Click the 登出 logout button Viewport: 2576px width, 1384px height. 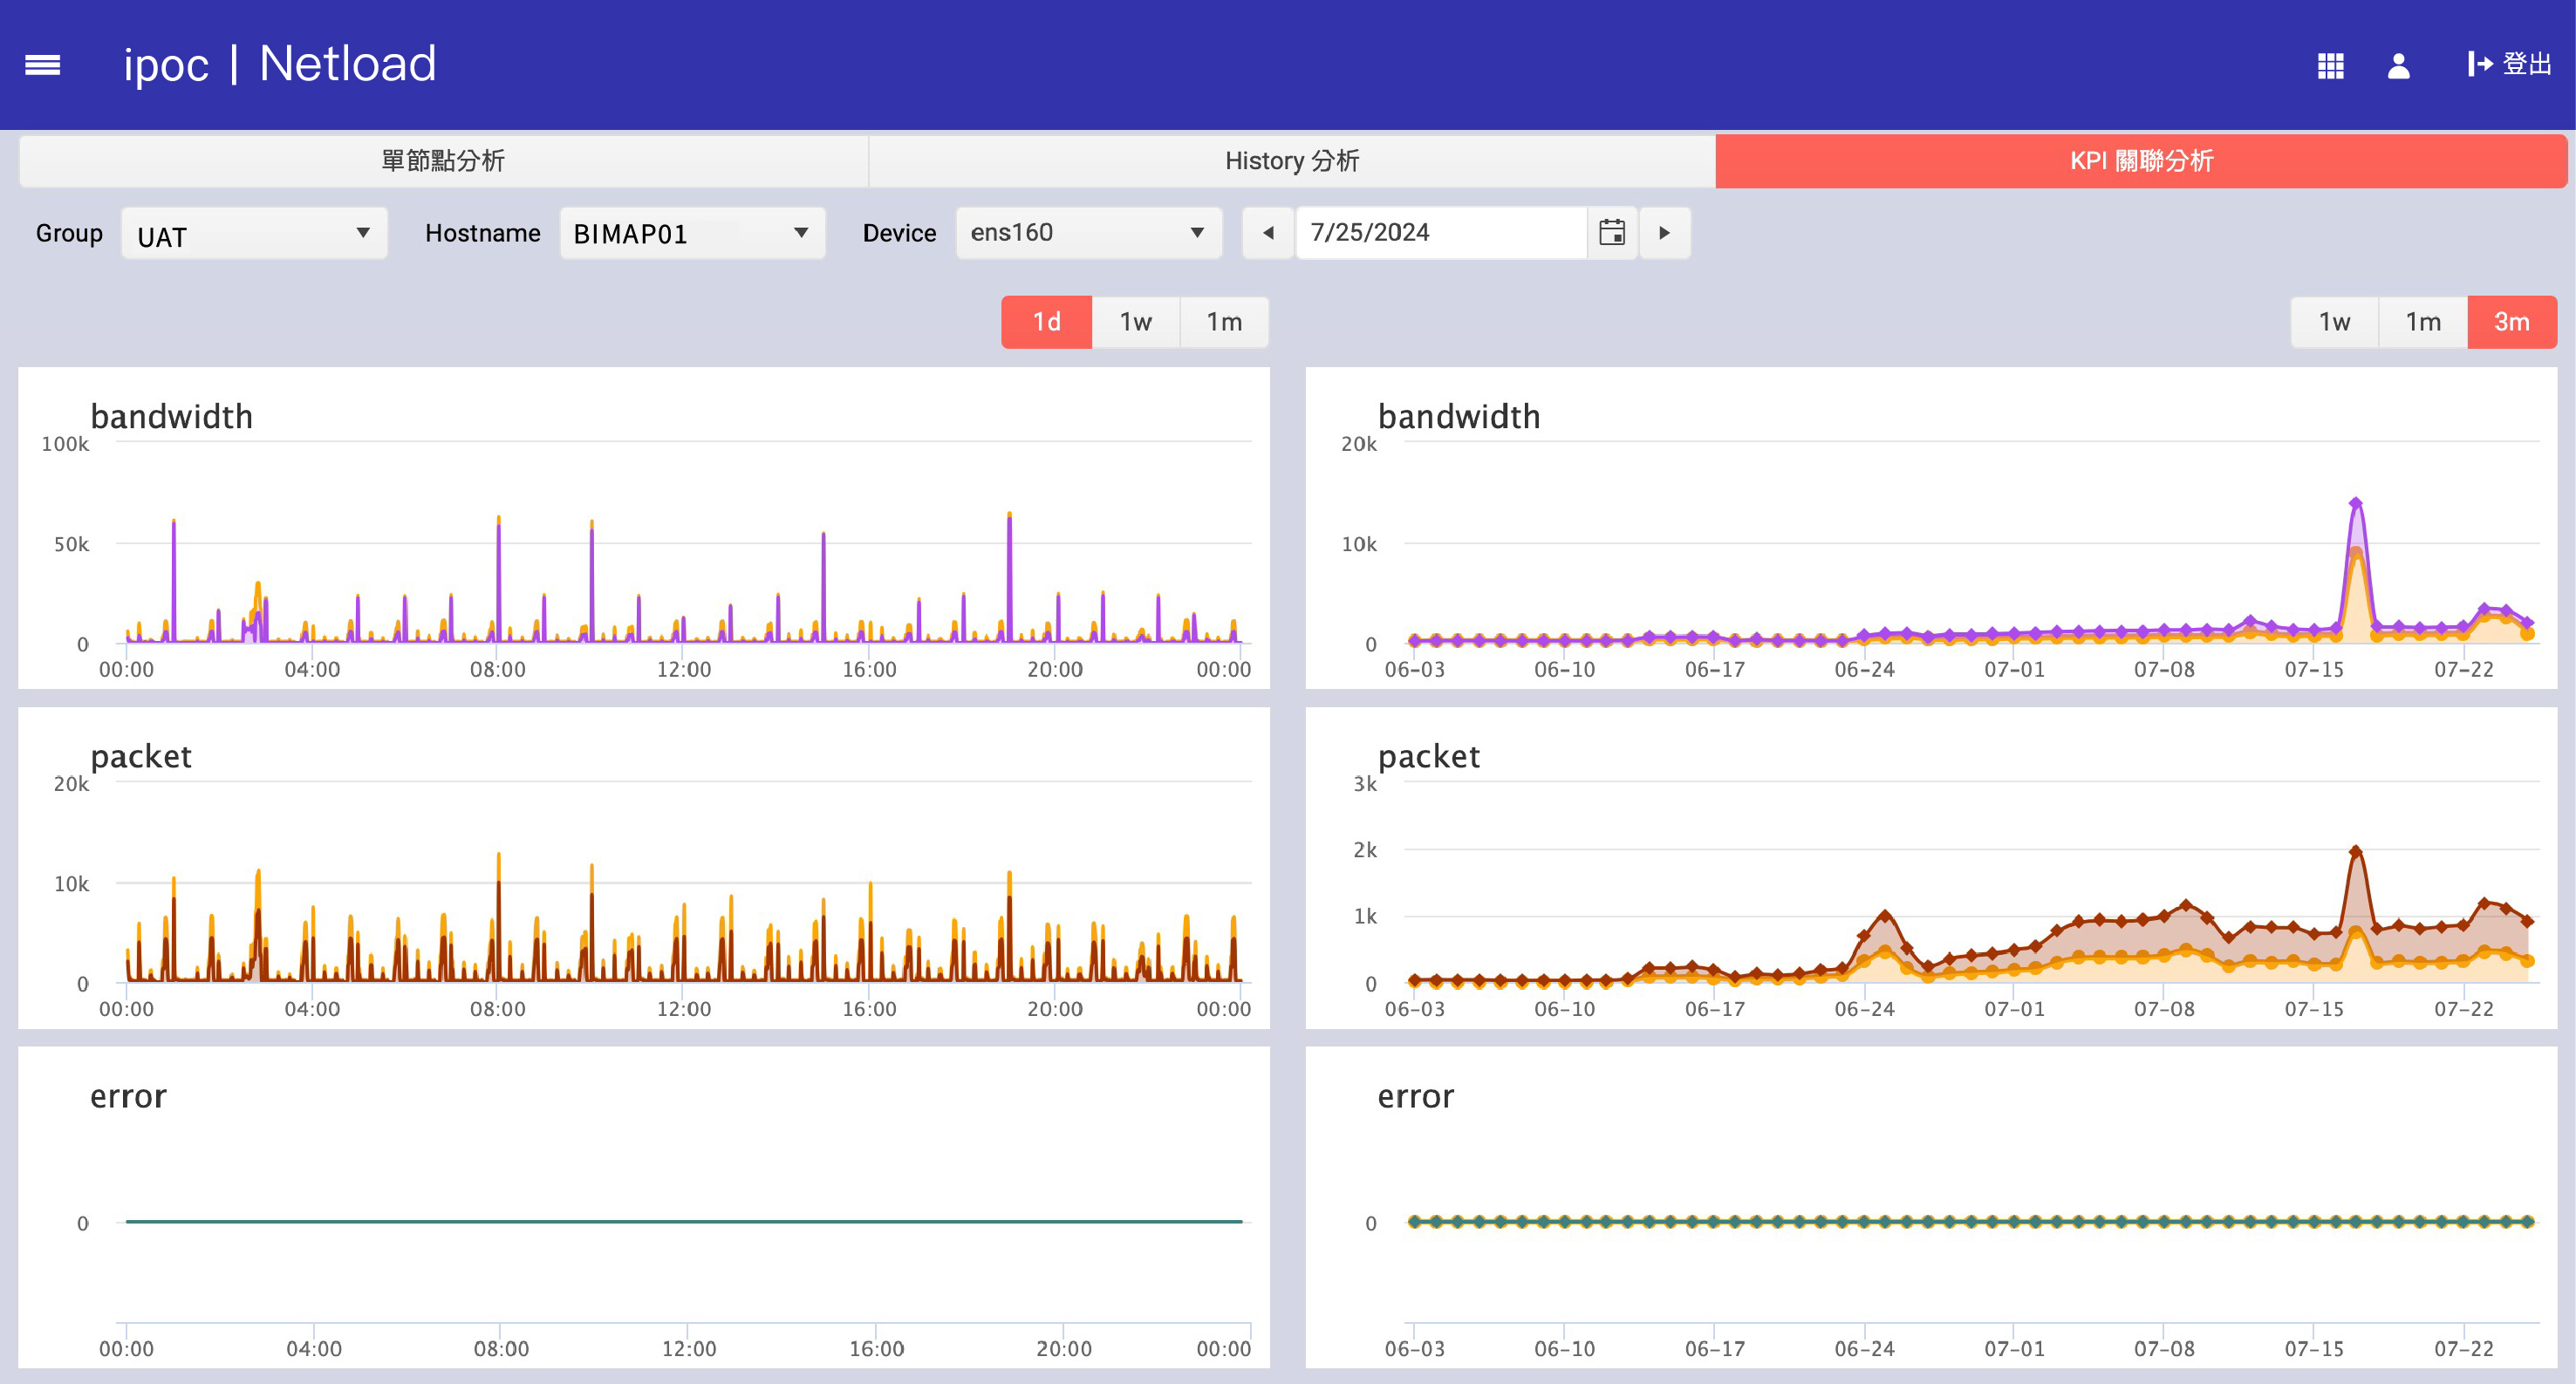point(2510,65)
